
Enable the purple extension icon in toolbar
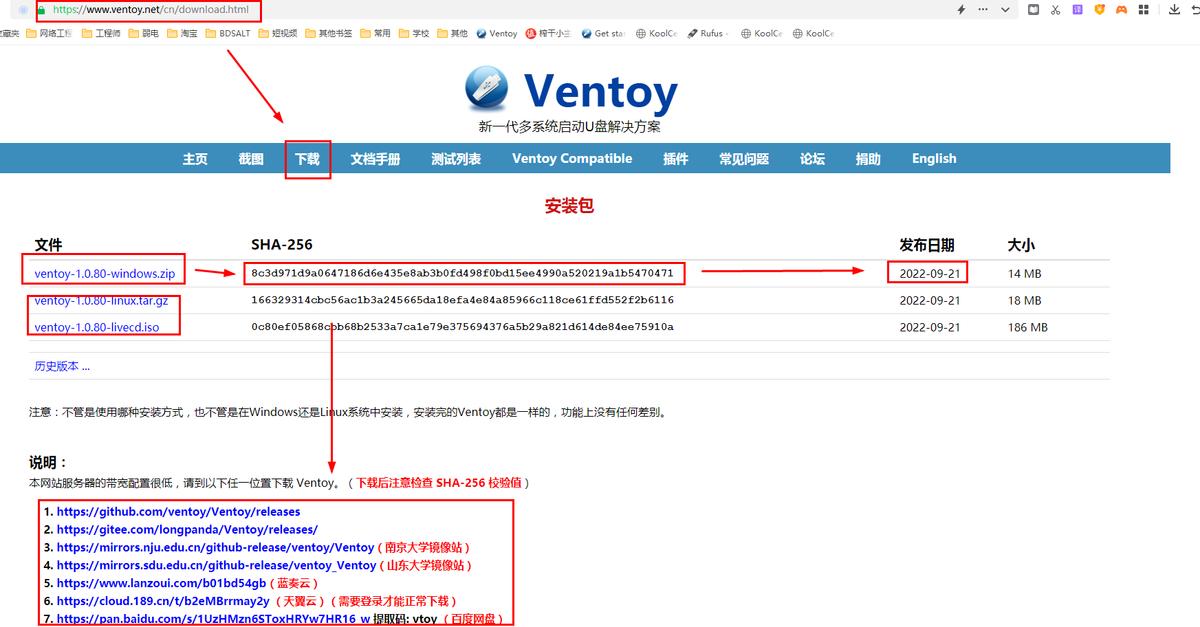(1077, 10)
